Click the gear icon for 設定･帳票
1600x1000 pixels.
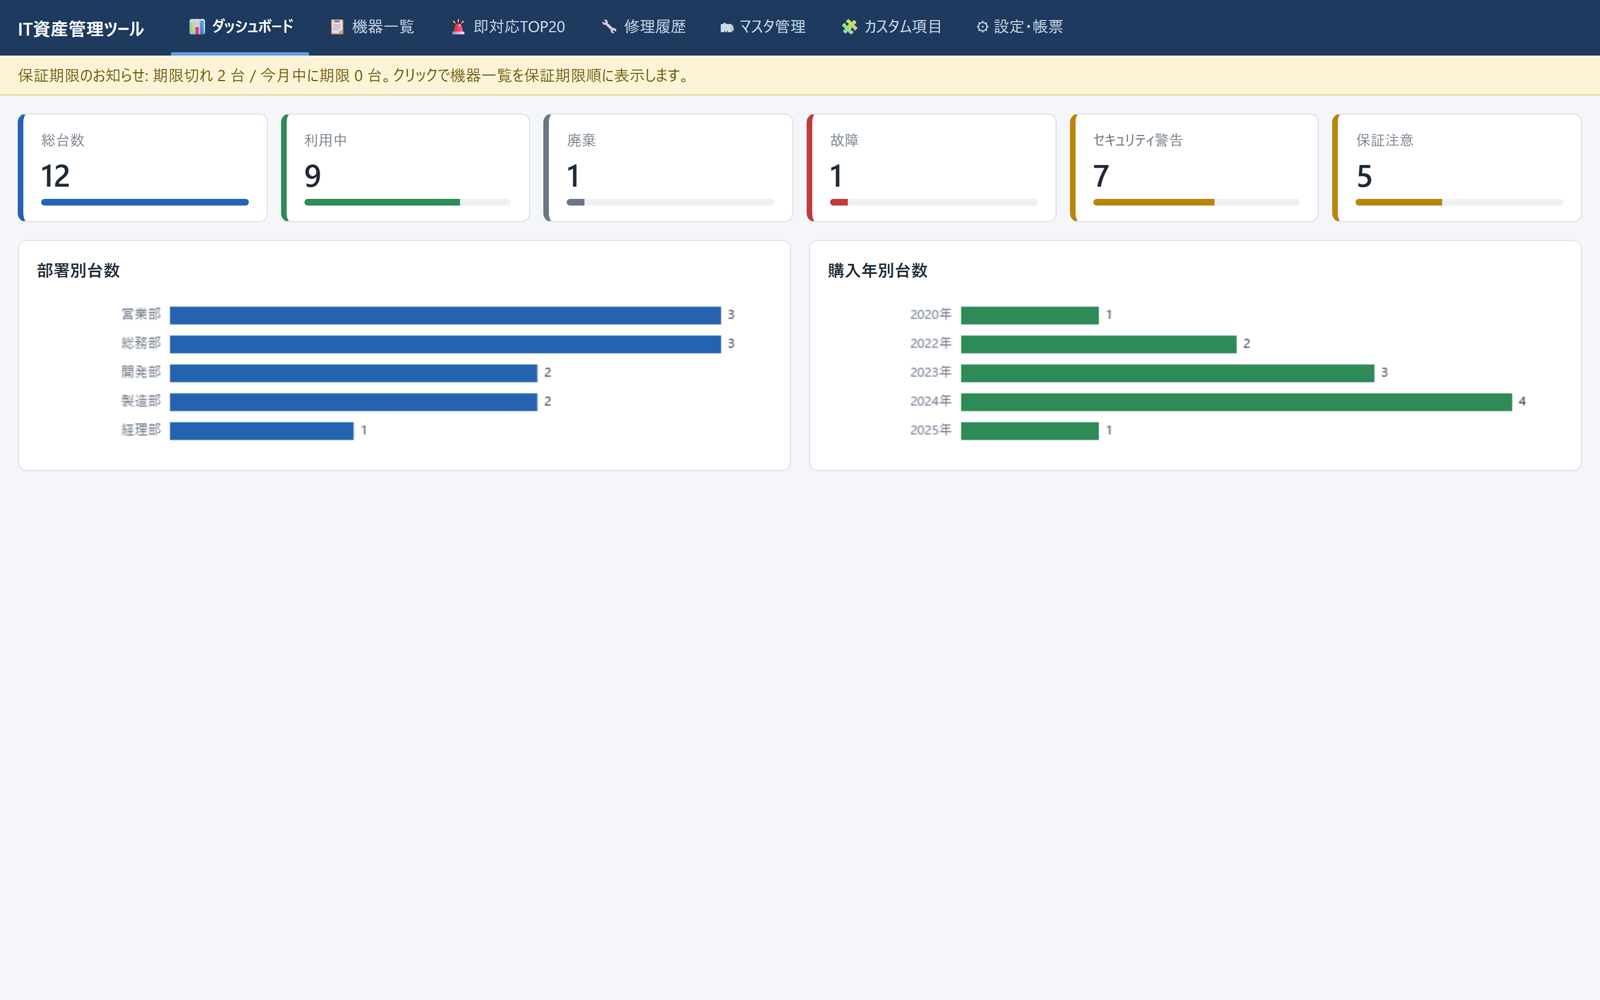pyautogui.click(x=982, y=27)
